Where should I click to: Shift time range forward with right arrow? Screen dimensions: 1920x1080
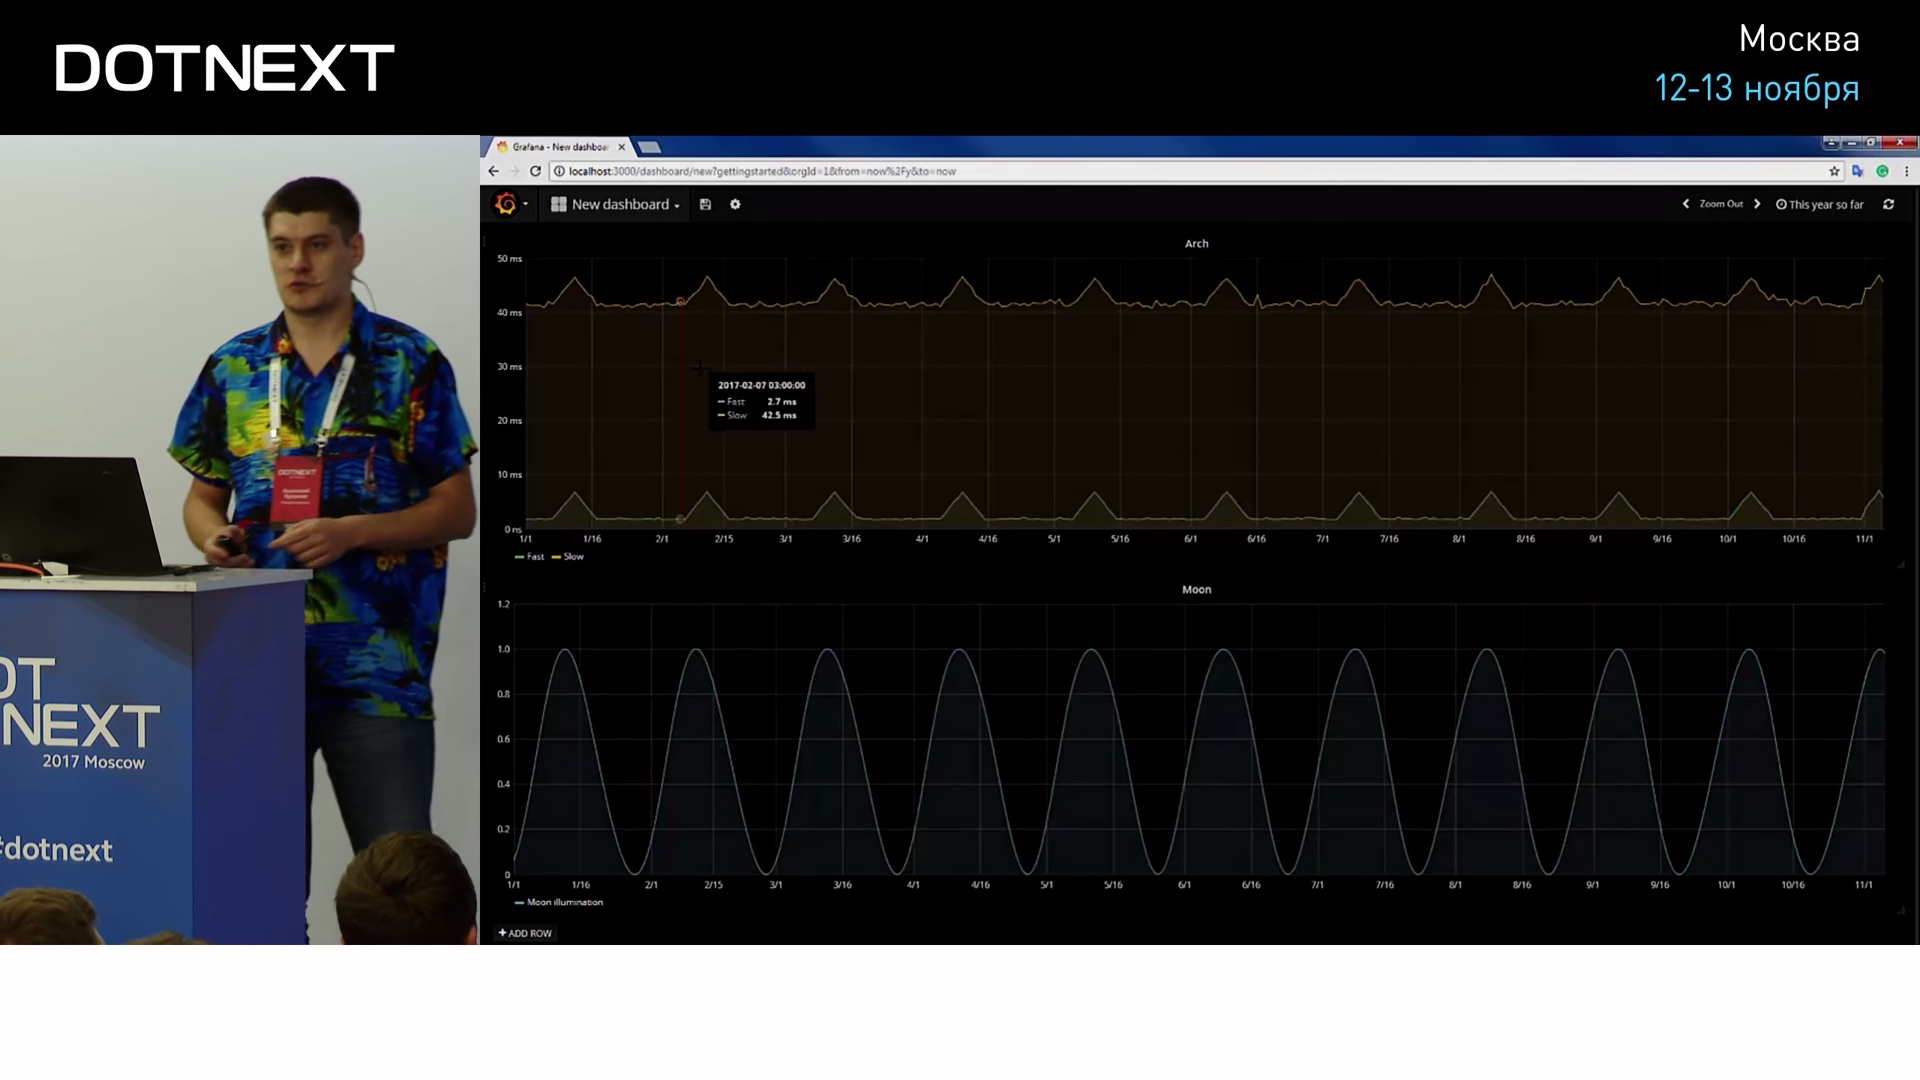[x=1757, y=204]
